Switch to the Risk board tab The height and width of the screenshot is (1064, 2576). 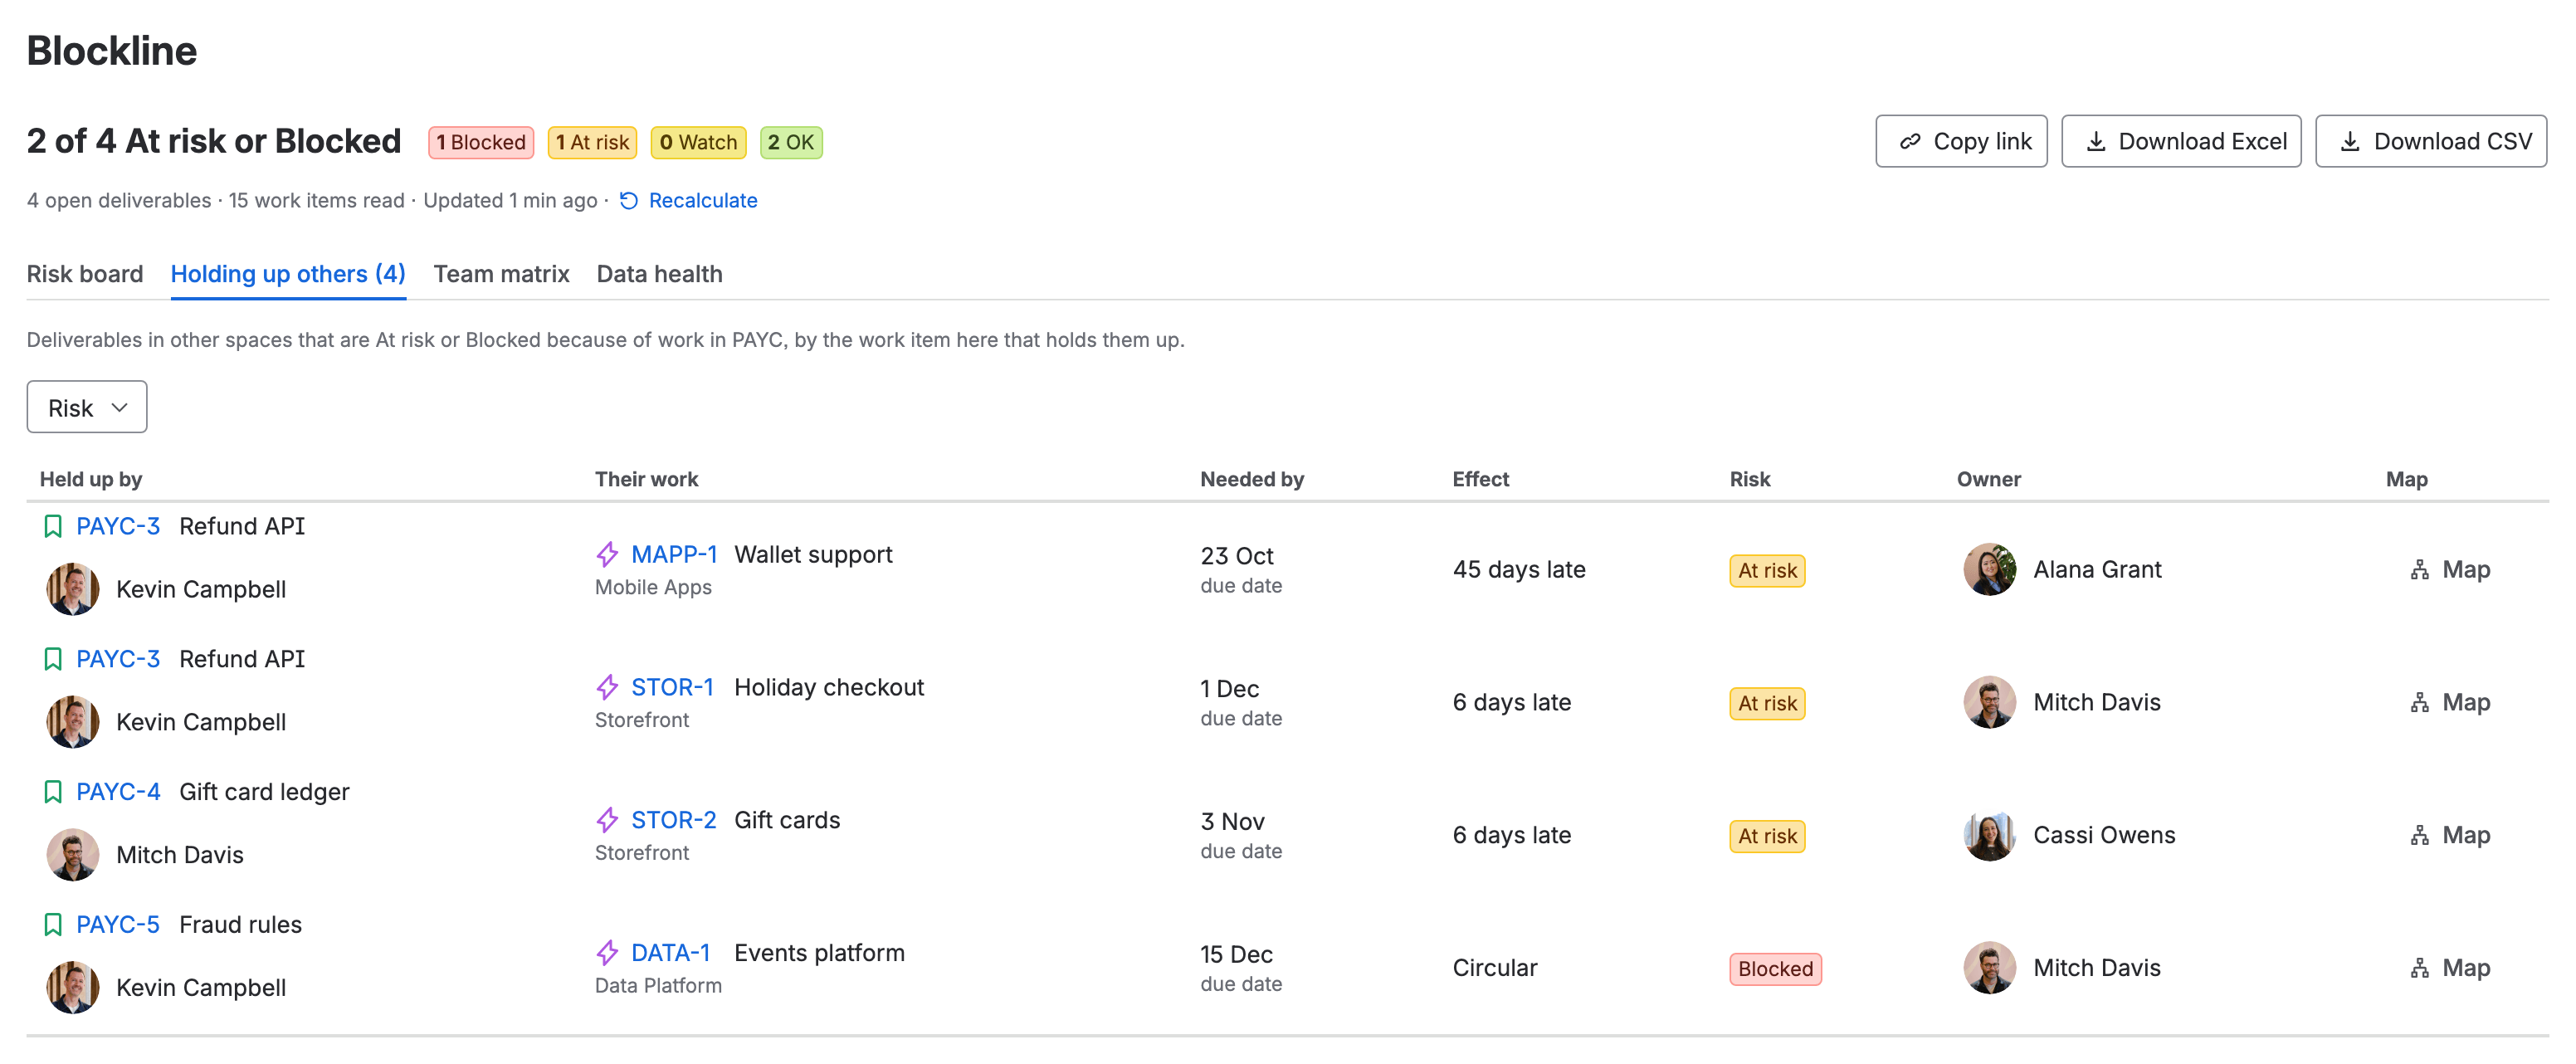pos(85,274)
